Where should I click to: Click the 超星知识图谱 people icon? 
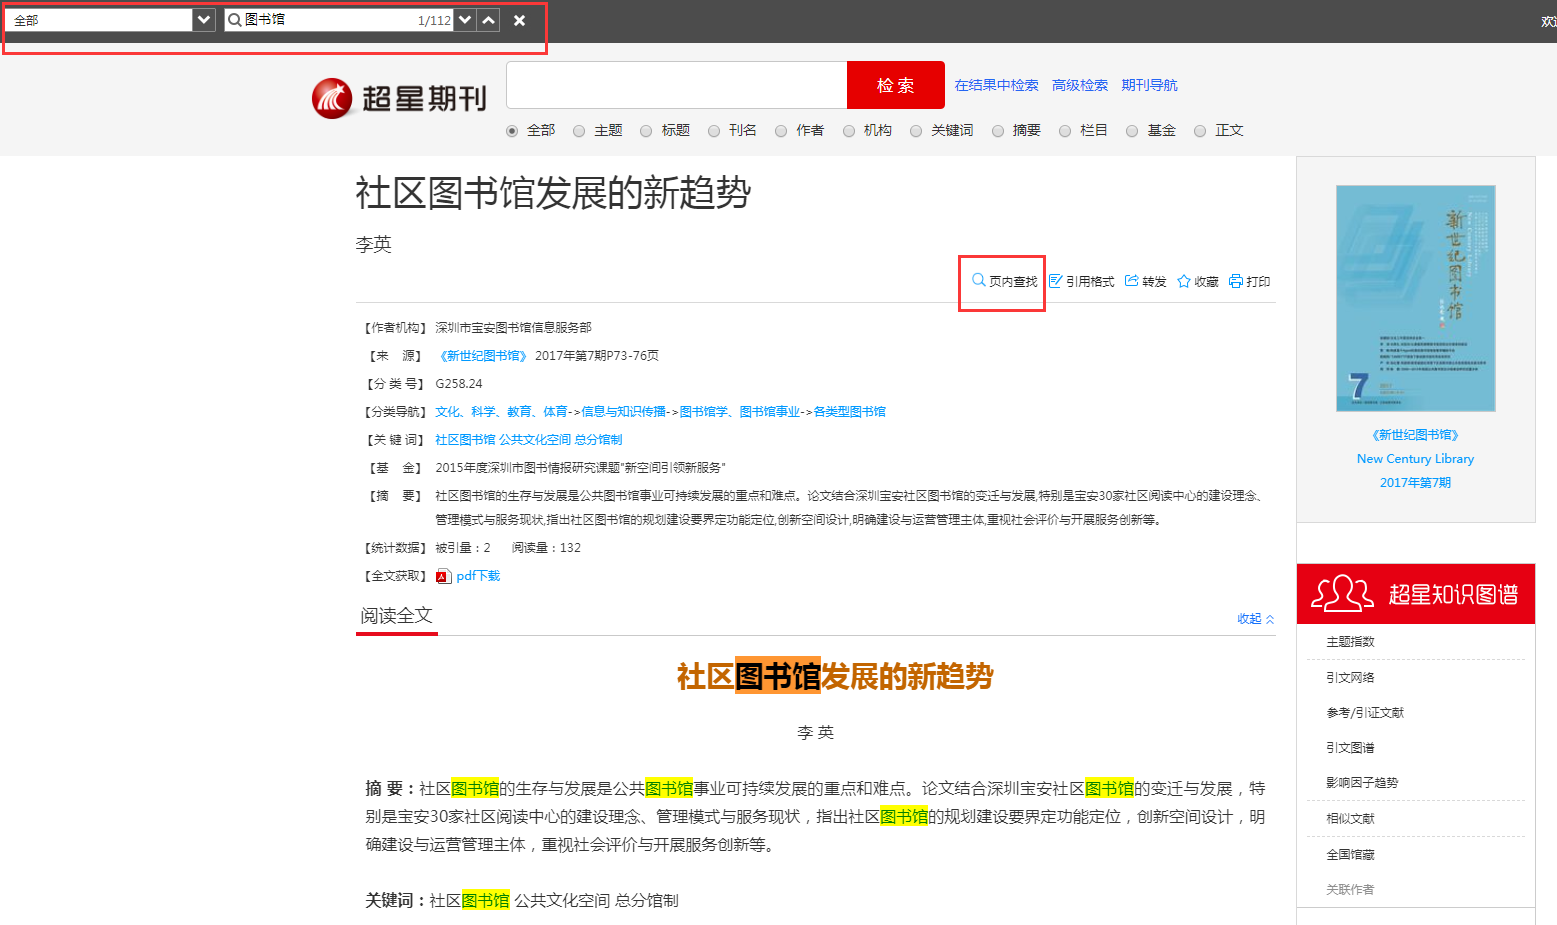[1339, 593]
